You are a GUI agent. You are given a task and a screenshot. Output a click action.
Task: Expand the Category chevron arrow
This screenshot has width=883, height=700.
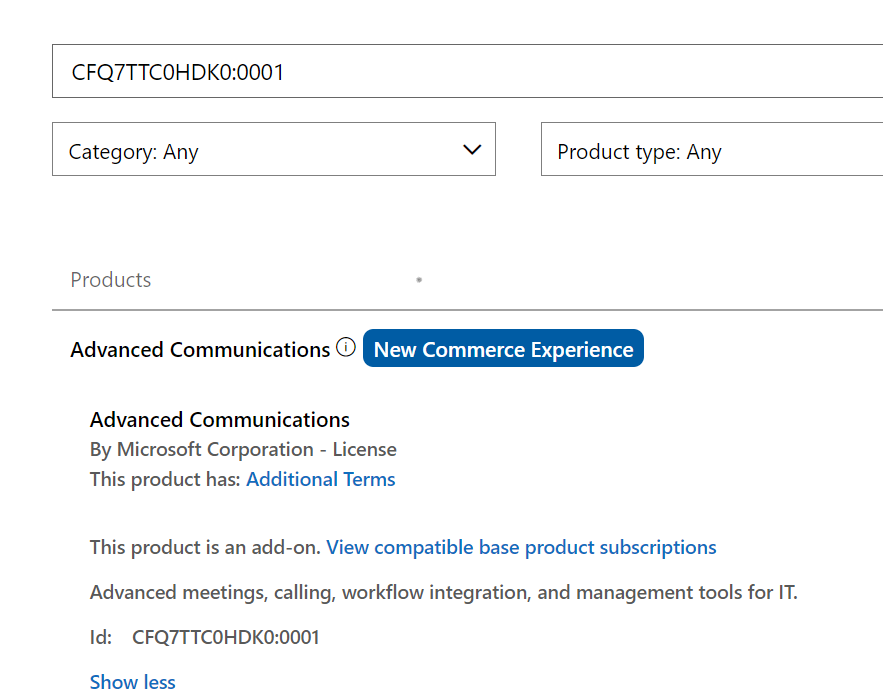[472, 149]
